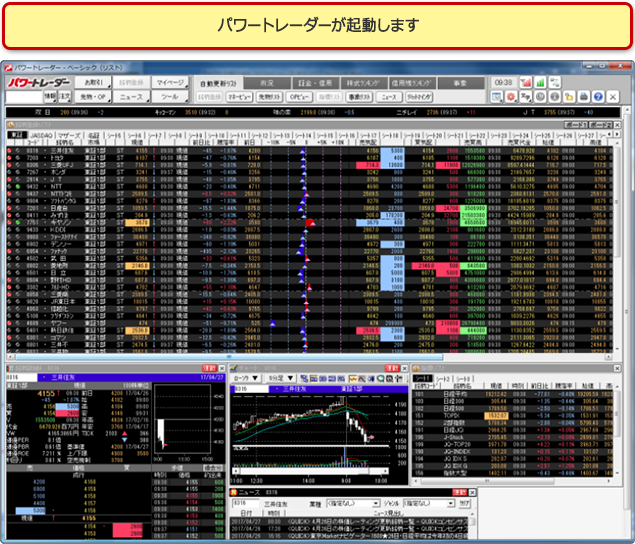Click the printer icon in top toolbar

click(583, 97)
